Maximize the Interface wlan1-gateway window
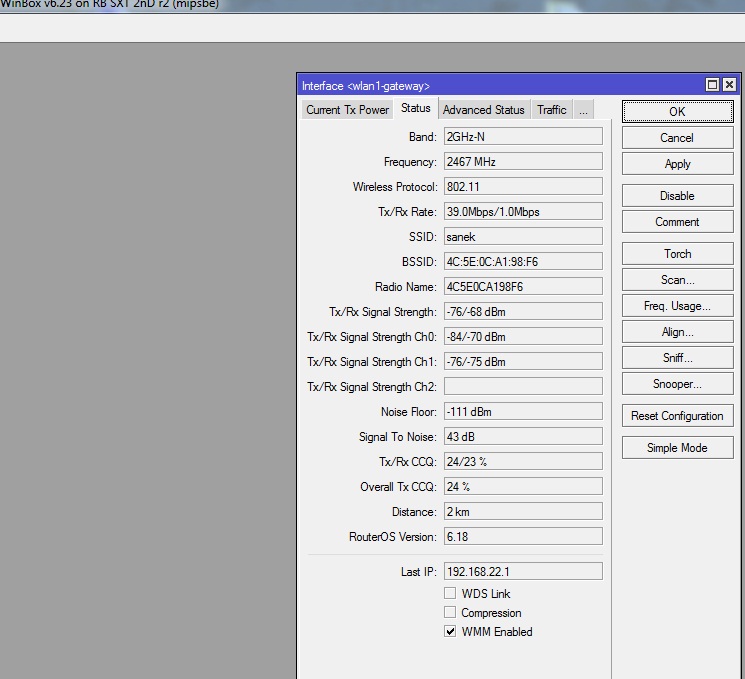The height and width of the screenshot is (679, 745). 712,85
